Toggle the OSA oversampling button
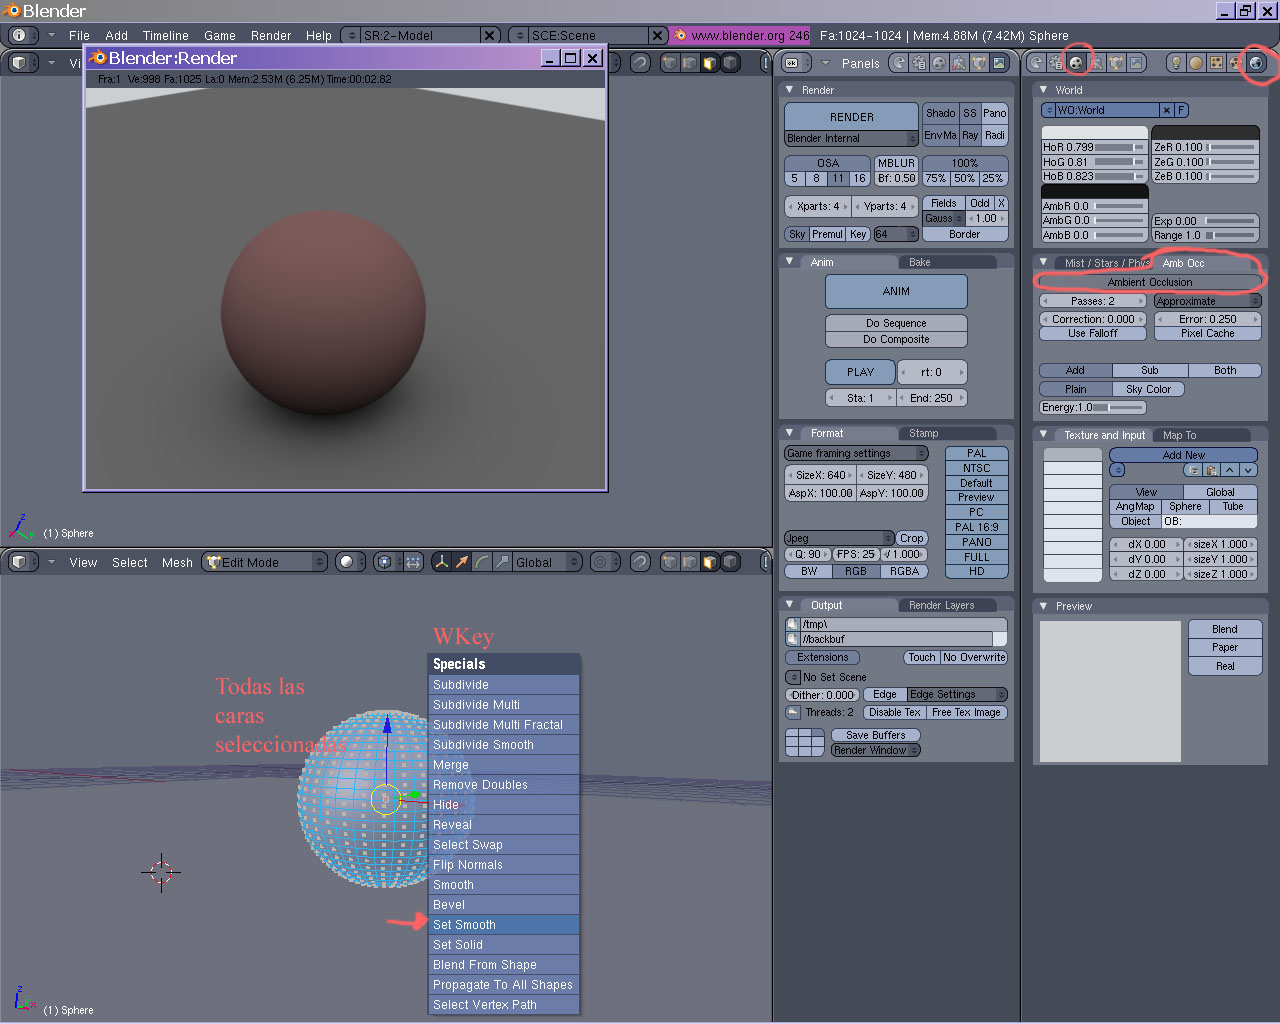The image size is (1280, 1024). [x=828, y=163]
